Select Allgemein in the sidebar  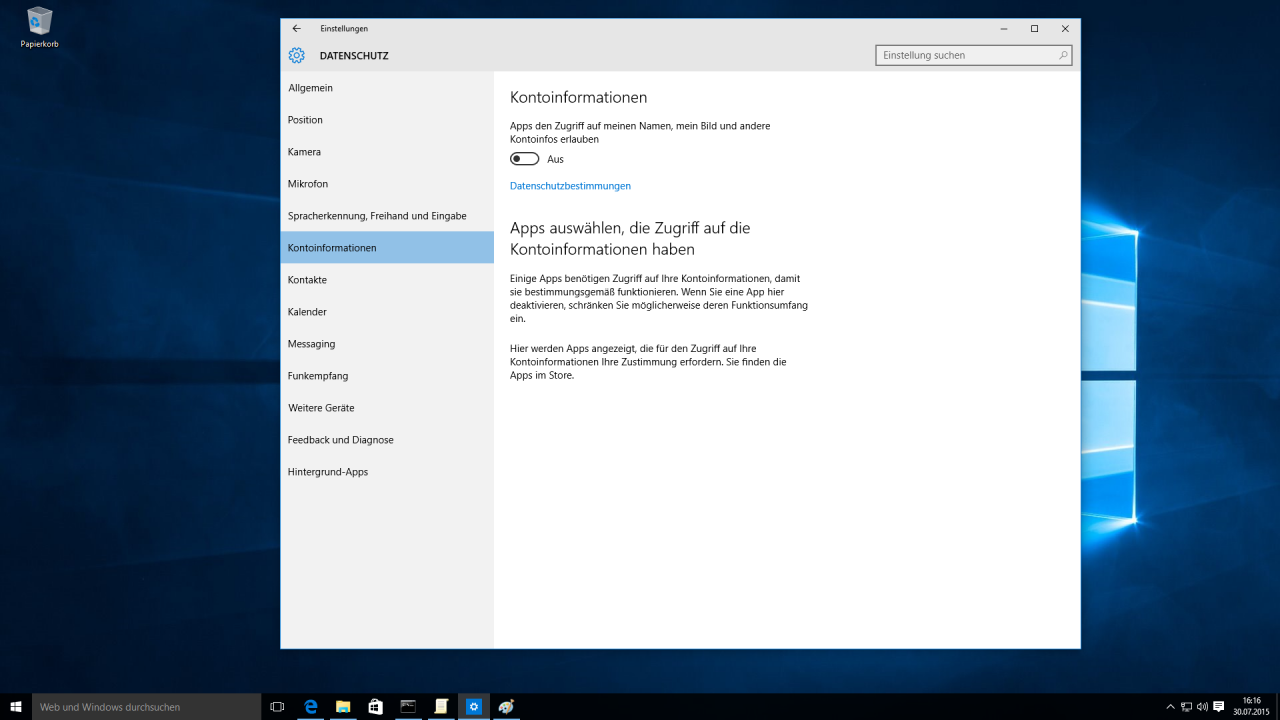pyautogui.click(x=387, y=88)
